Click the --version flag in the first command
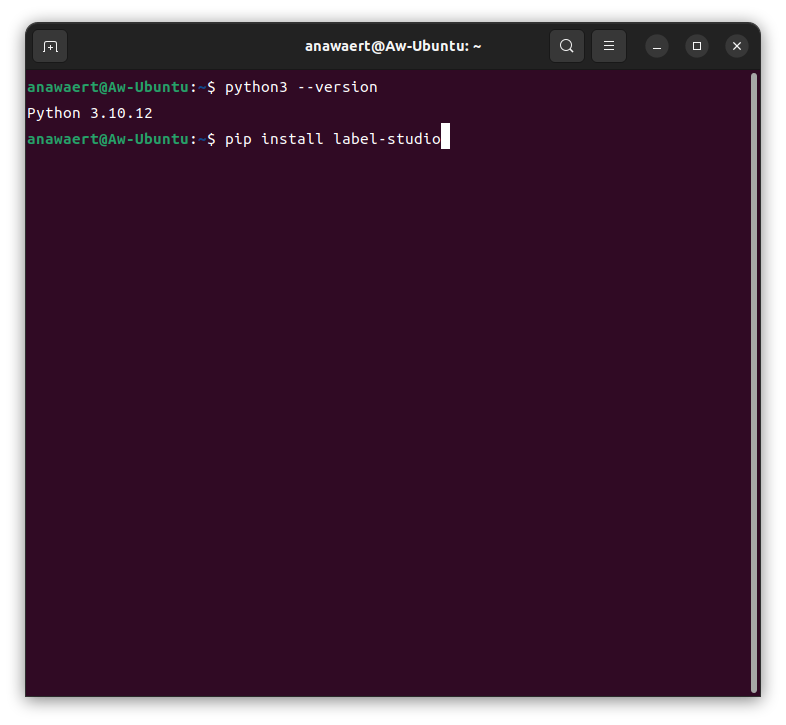This screenshot has height=725, width=786. coord(337,87)
